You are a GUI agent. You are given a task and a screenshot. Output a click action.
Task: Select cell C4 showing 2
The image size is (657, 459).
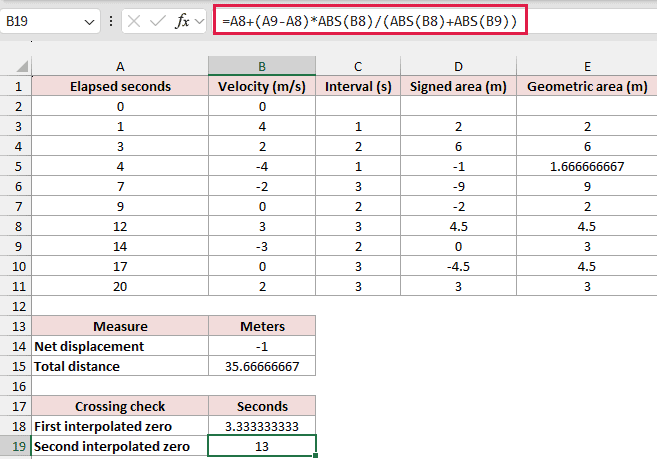(x=358, y=146)
